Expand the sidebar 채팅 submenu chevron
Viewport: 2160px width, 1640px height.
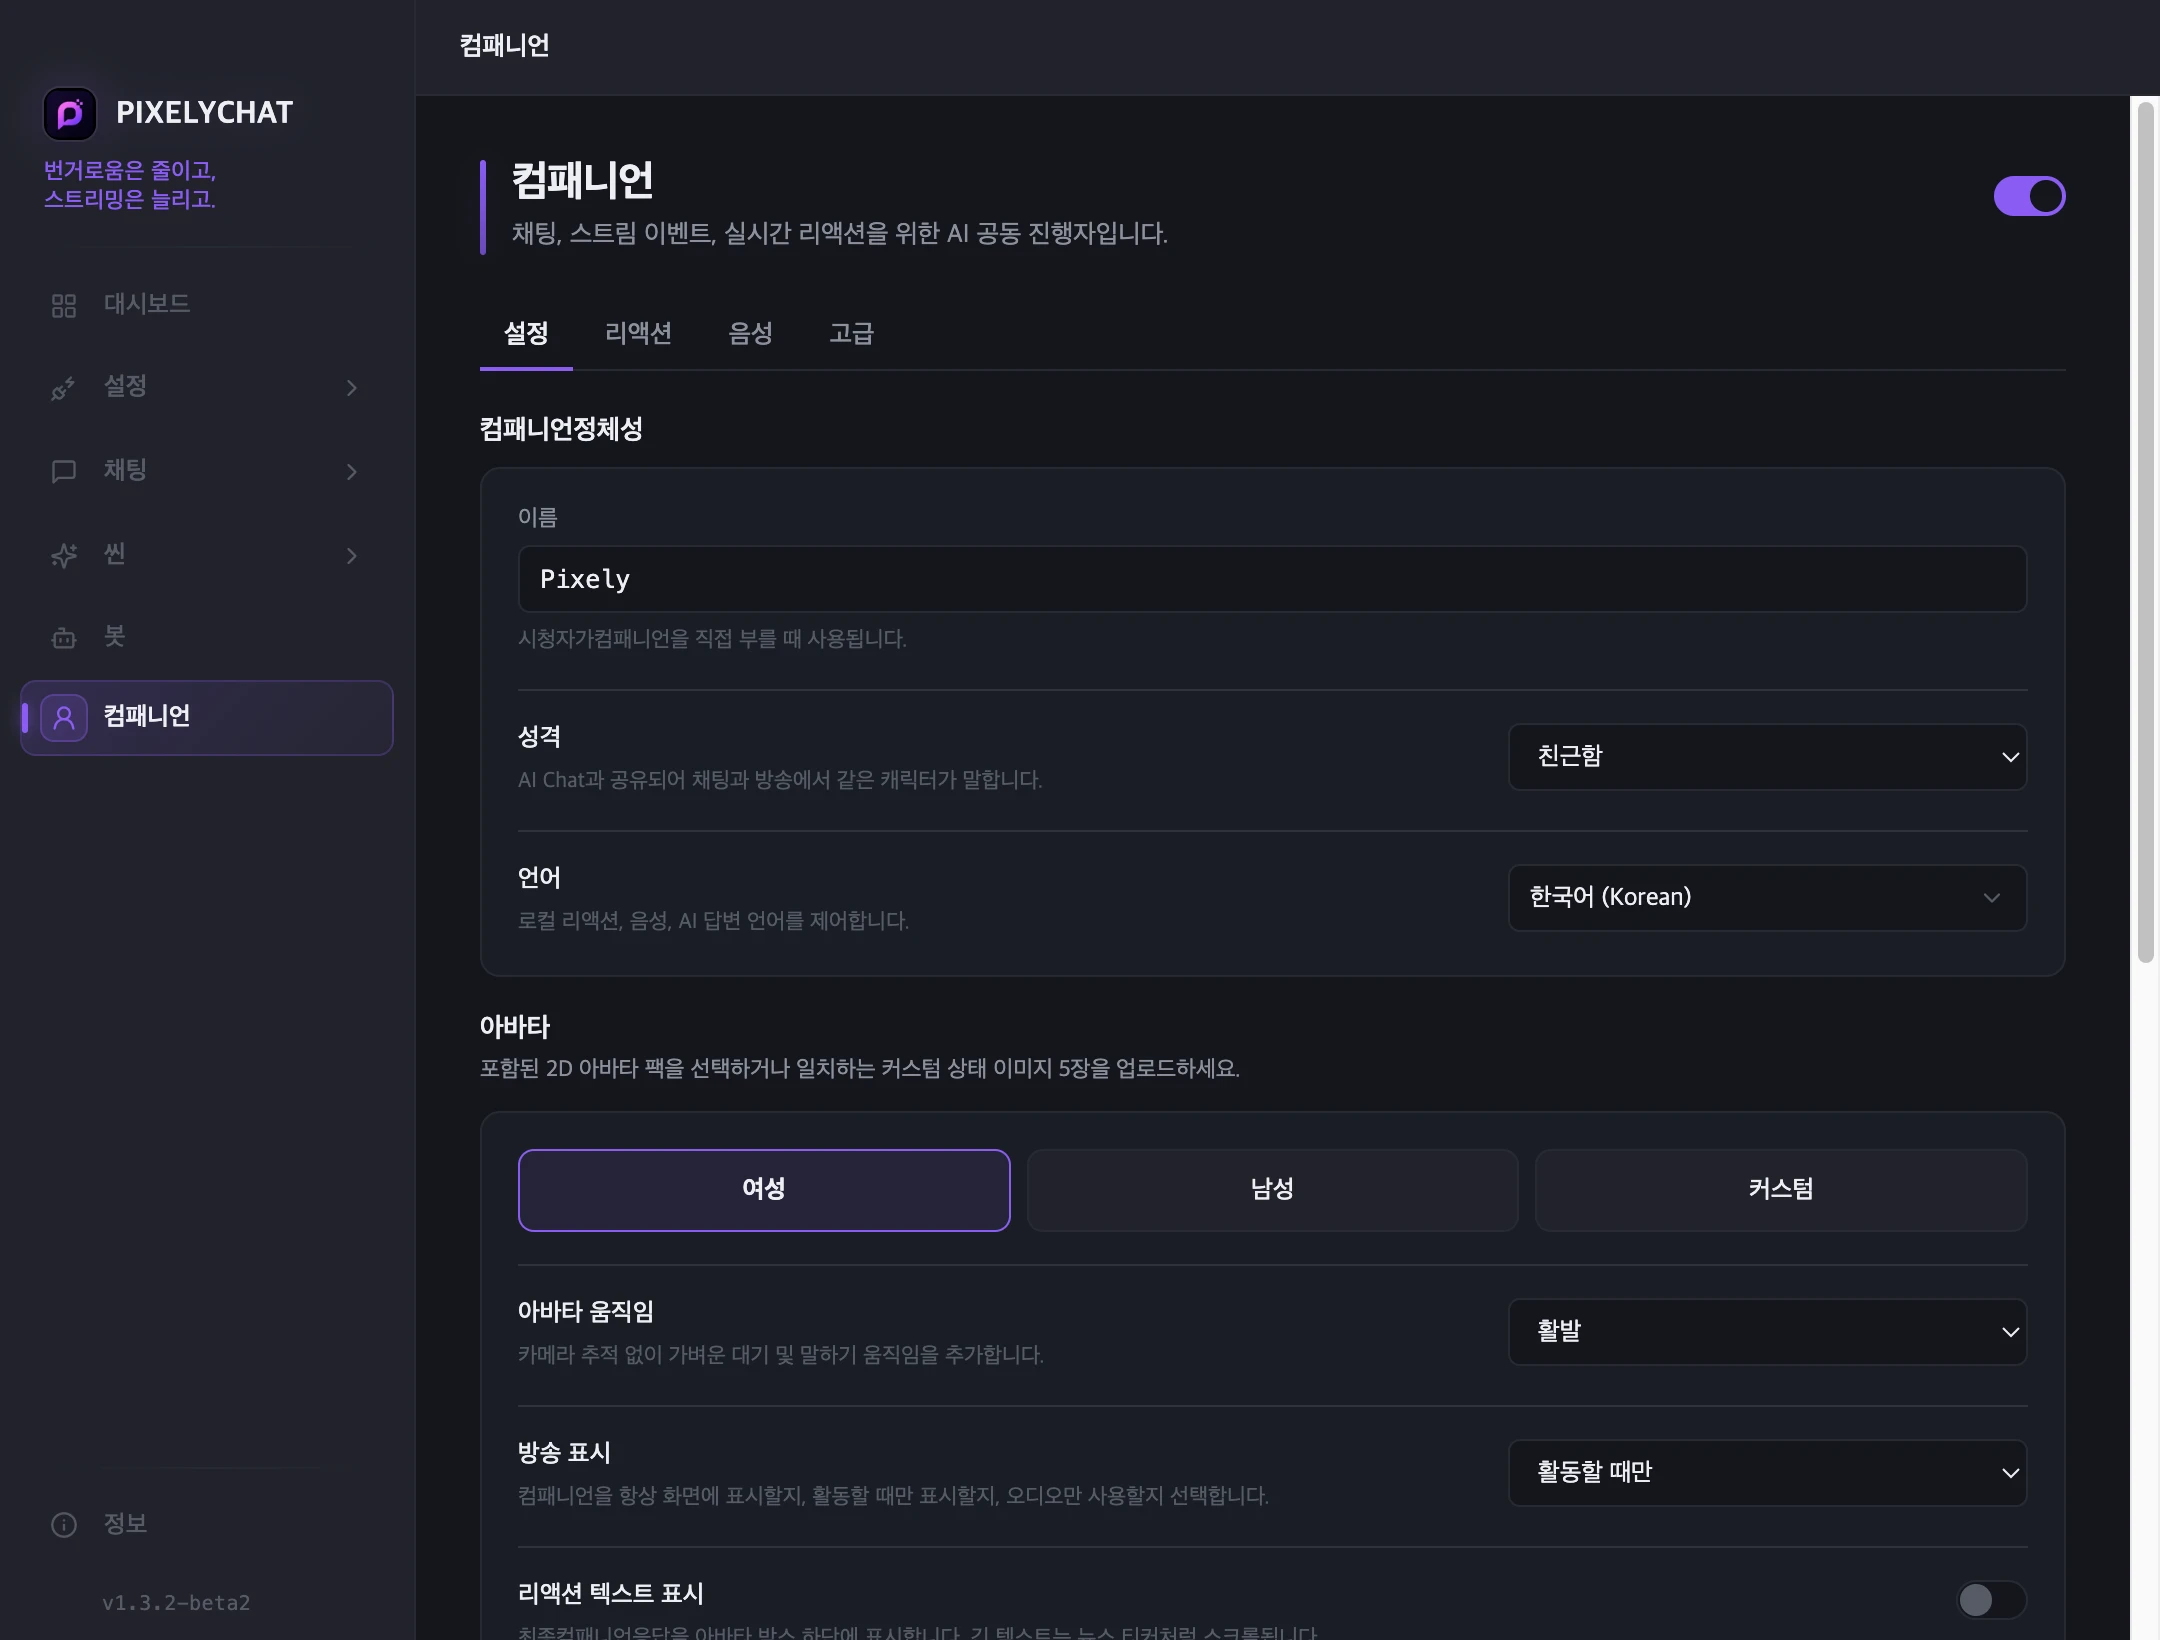pos(352,471)
